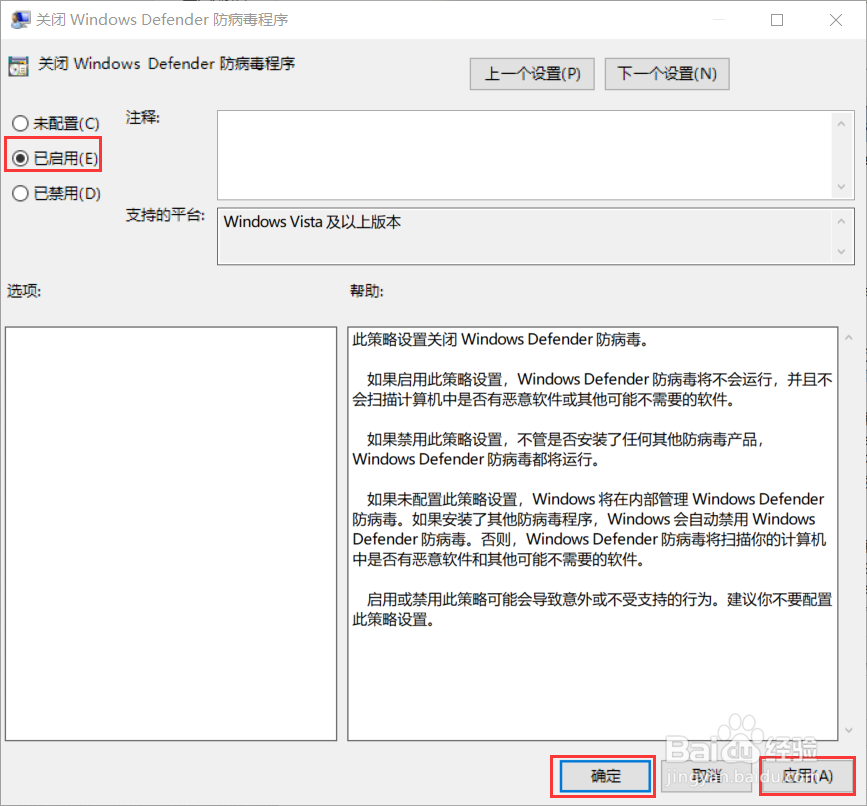This screenshot has height=806, width=867.
Task: Cancel the dialog with 取消
Action: click(x=706, y=776)
